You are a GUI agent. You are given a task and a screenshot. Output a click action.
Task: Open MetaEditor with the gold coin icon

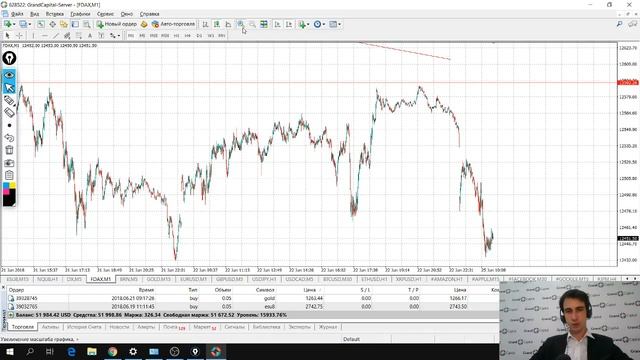click(144, 24)
